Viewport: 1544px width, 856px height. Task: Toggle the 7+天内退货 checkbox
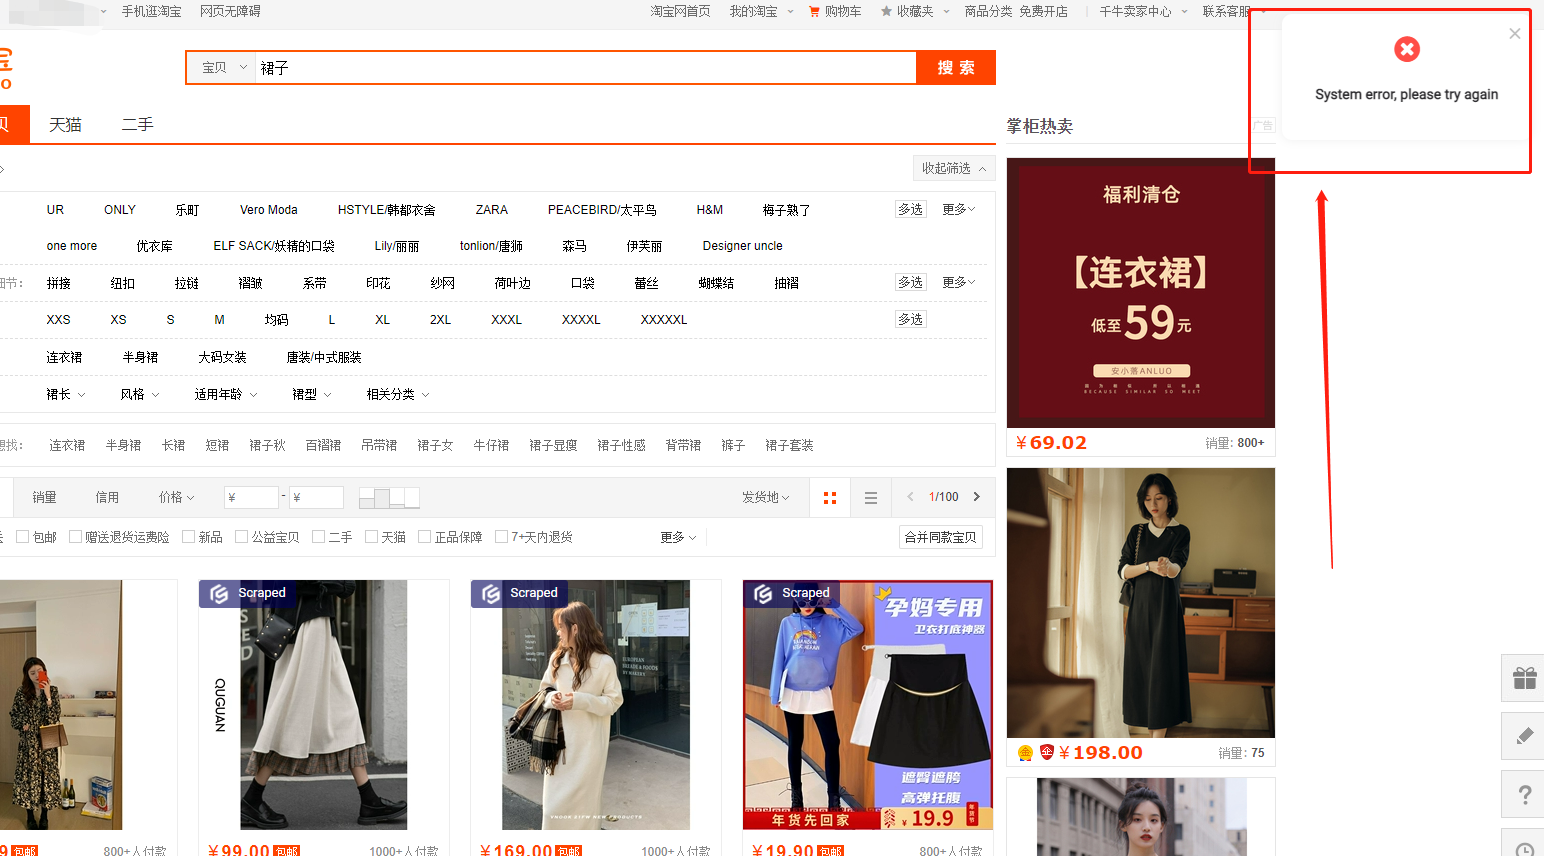coord(501,537)
